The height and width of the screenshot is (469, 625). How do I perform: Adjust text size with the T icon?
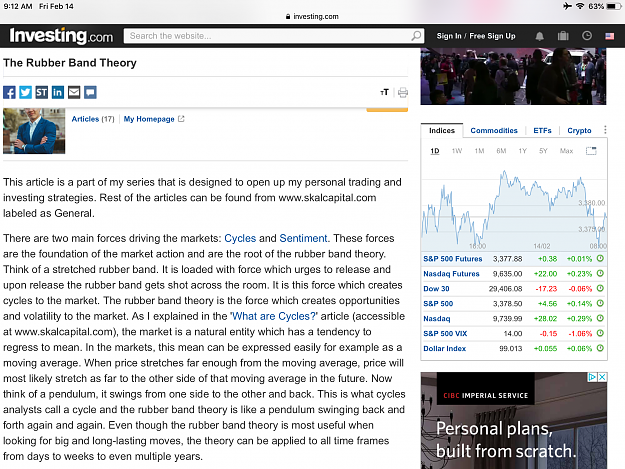click(384, 92)
